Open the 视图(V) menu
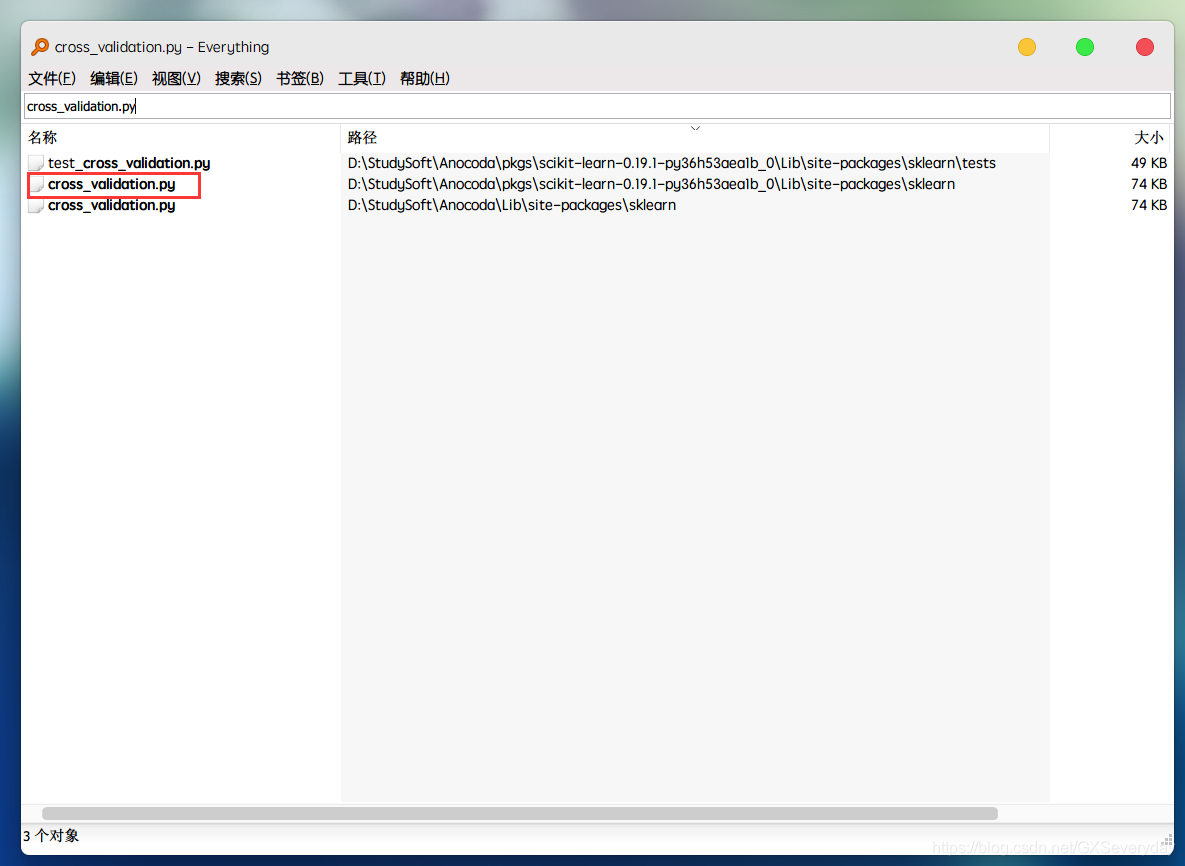Viewport: 1185px width, 866px height. click(176, 79)
